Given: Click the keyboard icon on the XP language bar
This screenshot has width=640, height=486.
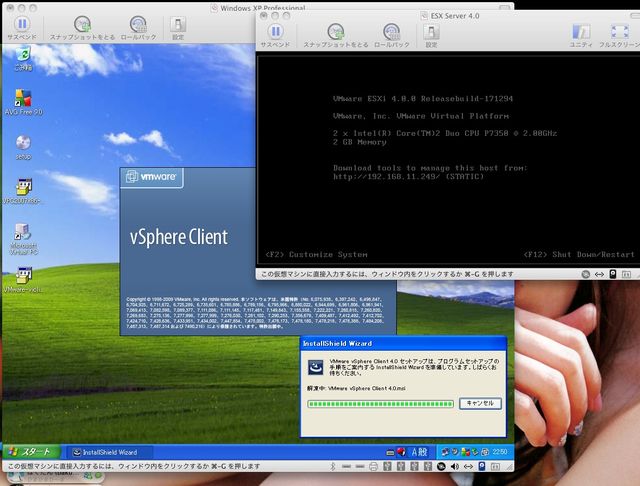Looking at the screenshot, I should pyautogui.click(x=390, y=452).
